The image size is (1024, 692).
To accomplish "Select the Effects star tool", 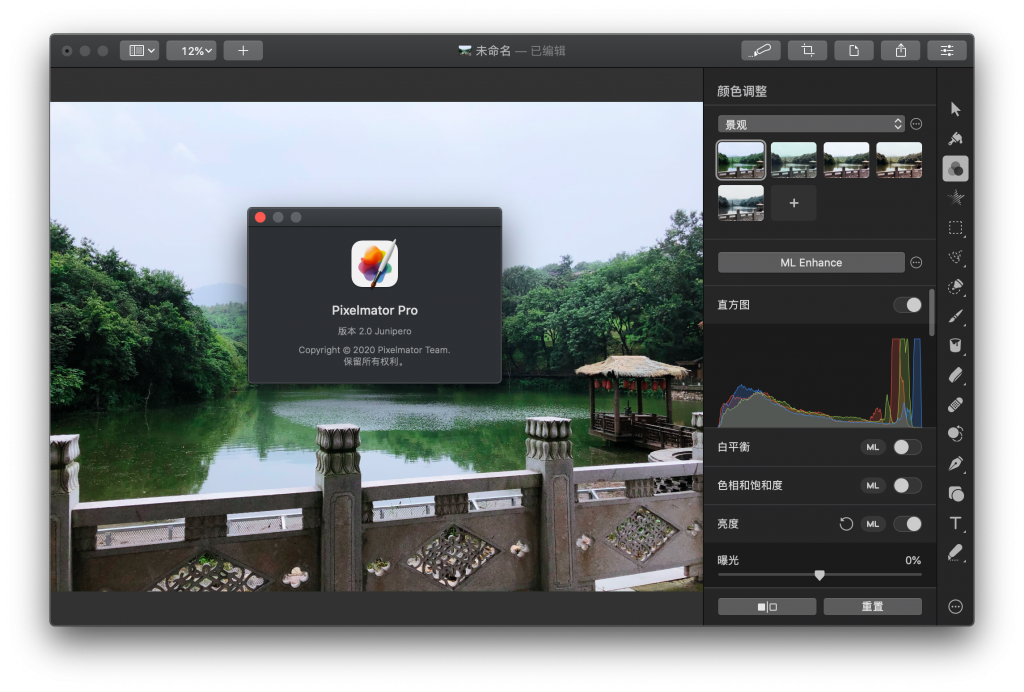I will tap(955, 198).
